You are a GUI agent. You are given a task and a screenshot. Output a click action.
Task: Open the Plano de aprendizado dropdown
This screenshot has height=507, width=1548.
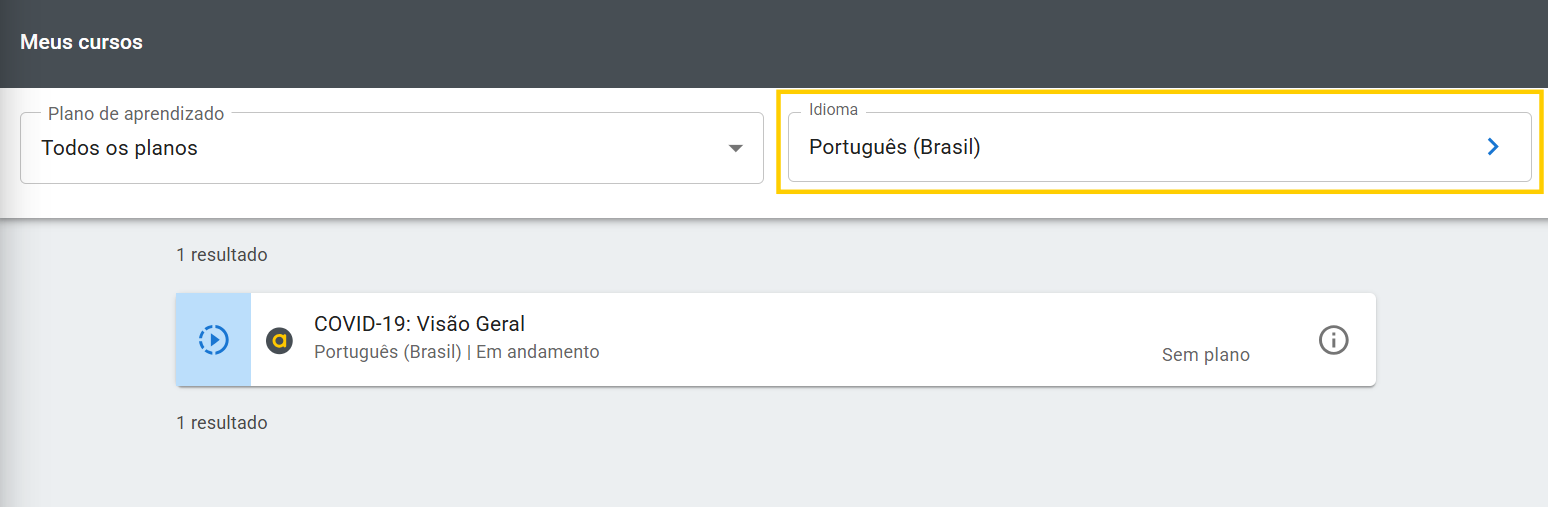[x=391, y=148]
